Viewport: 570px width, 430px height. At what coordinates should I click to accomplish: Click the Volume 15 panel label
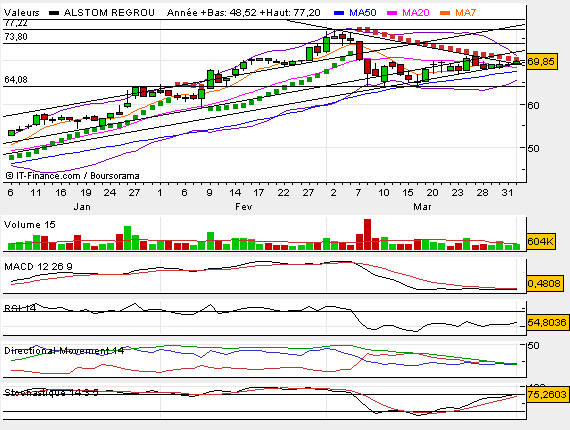point(29,225)
